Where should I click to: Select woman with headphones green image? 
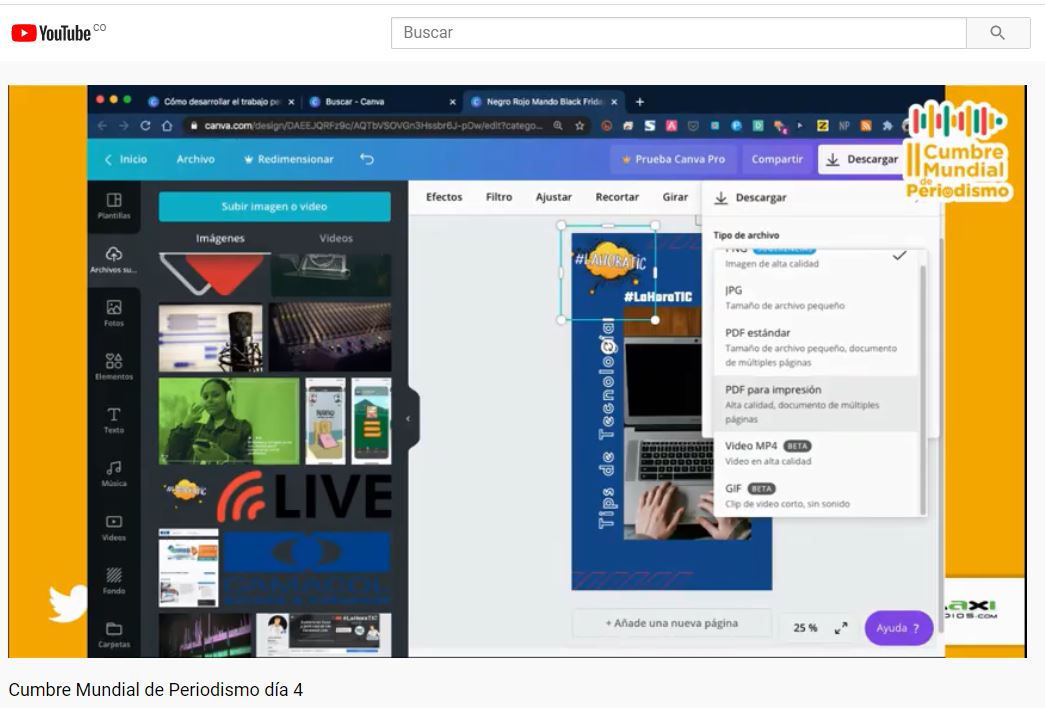click(x=229, y=421)
